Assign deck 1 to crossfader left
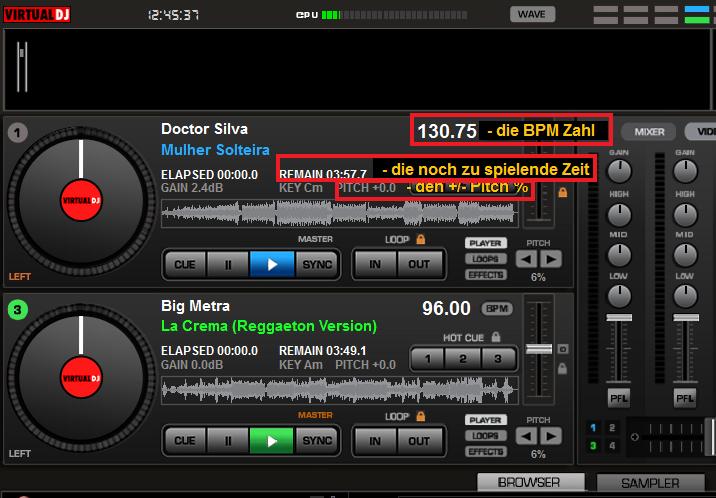The height and width of the screenshot is (498, 716). click(x=593, y=428)
